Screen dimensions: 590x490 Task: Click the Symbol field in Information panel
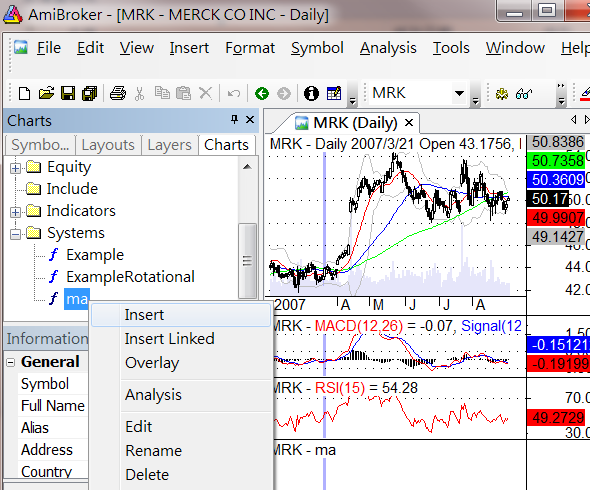[52, 384]
